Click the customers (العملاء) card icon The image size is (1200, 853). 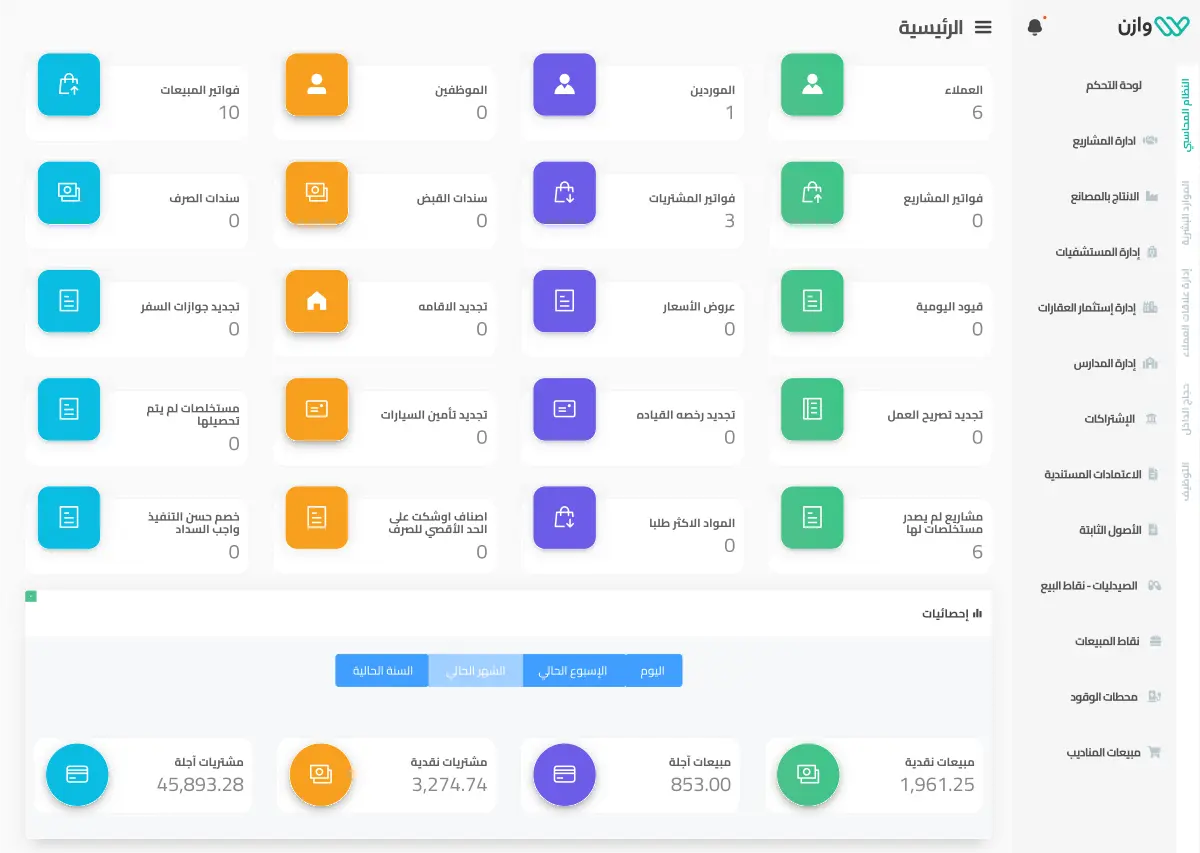tap(812, 85)
